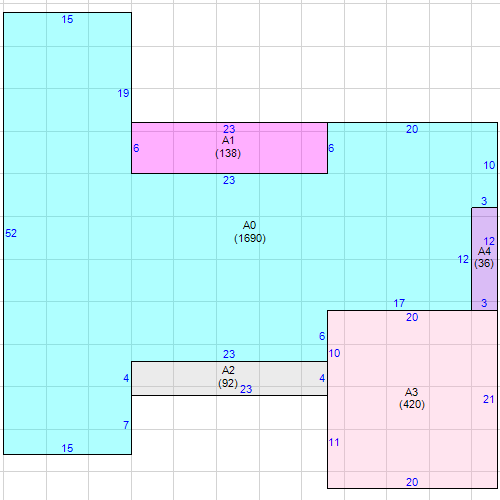The image size is (500, 500).
Task: Click the 7 dimension label below A2
Action: click(126, 425)
